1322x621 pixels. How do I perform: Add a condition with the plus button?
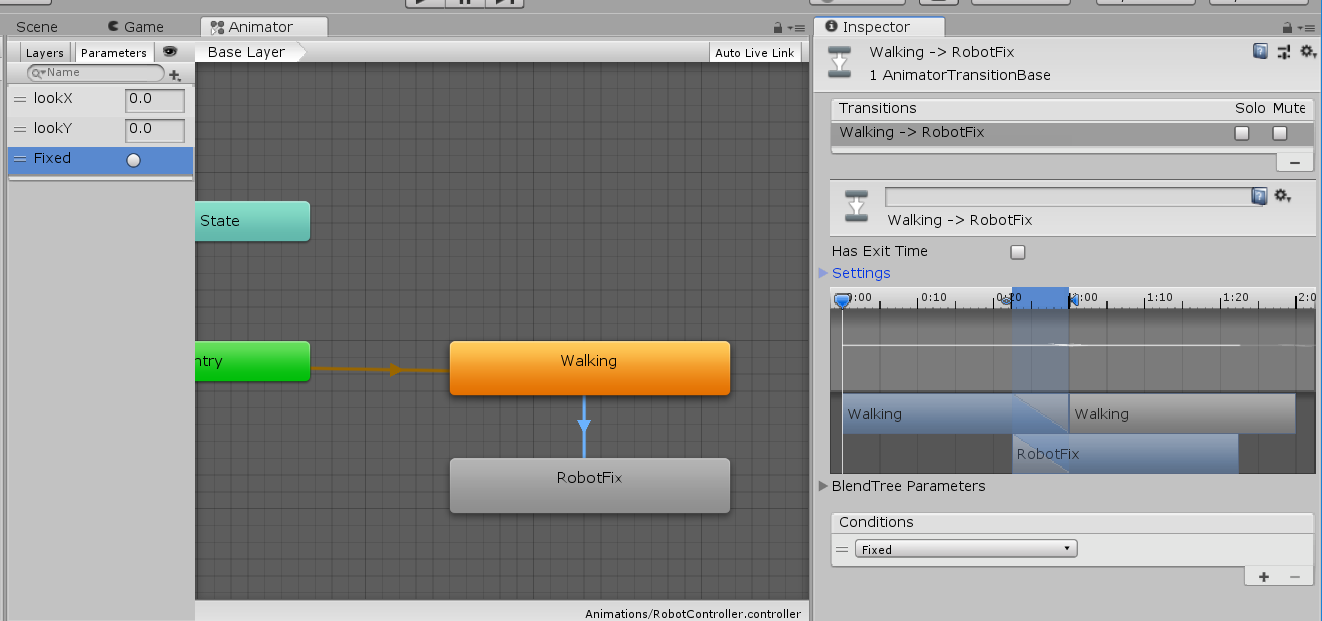click(x=1264, y=576)
